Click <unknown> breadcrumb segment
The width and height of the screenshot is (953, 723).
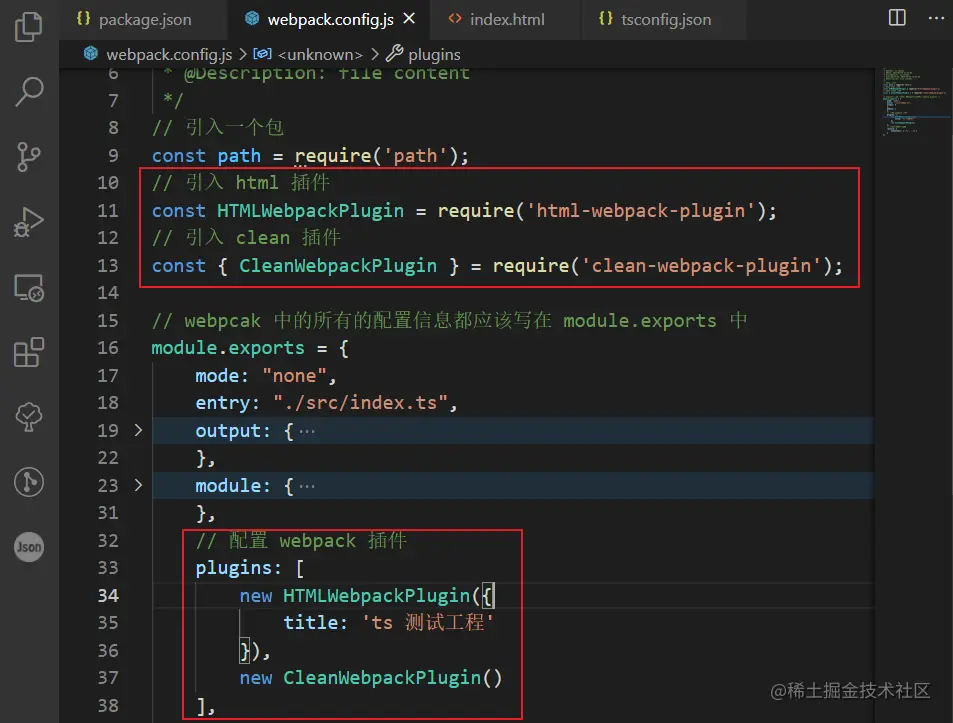coord(320,55)
